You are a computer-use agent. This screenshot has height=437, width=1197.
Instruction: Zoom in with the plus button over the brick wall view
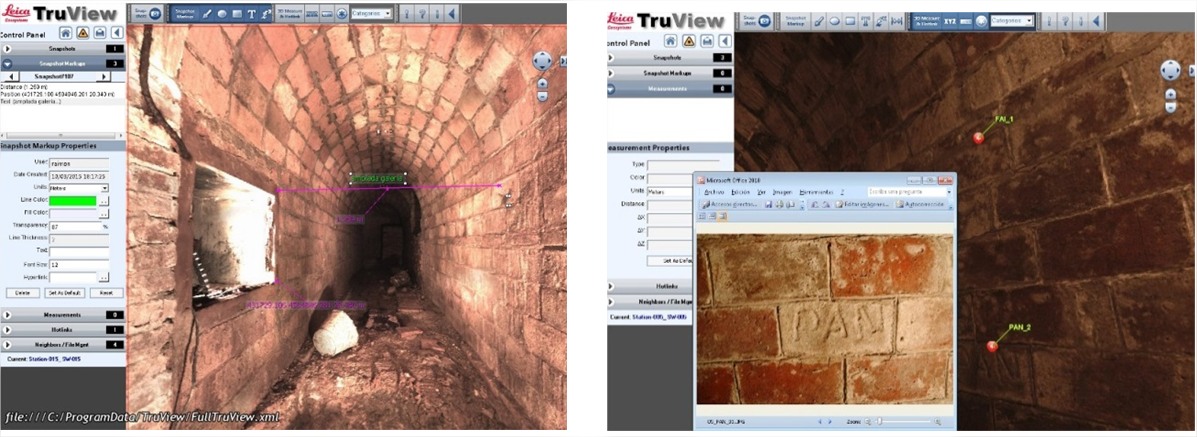tap(1170, 93)
